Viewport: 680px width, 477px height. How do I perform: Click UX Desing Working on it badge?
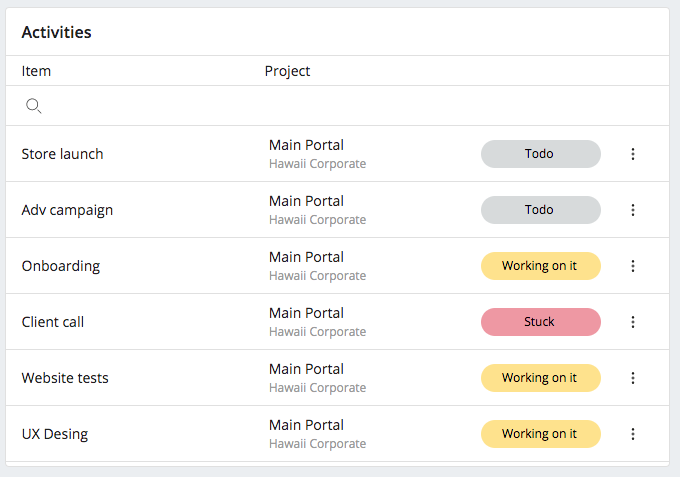[x=540, y=434]
